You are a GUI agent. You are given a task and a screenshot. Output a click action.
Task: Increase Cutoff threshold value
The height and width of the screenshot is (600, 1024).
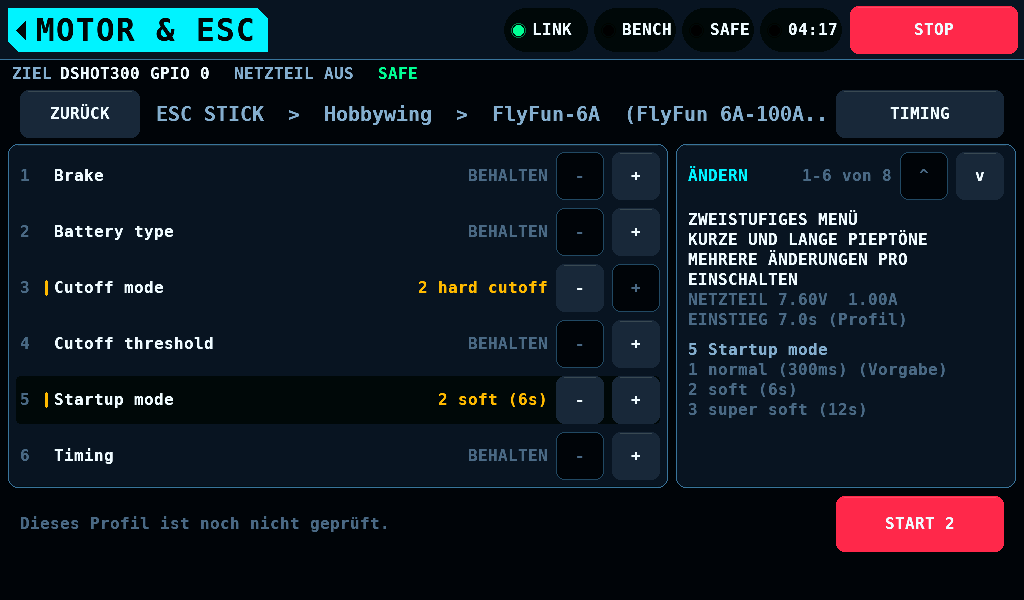coord(635,344)
